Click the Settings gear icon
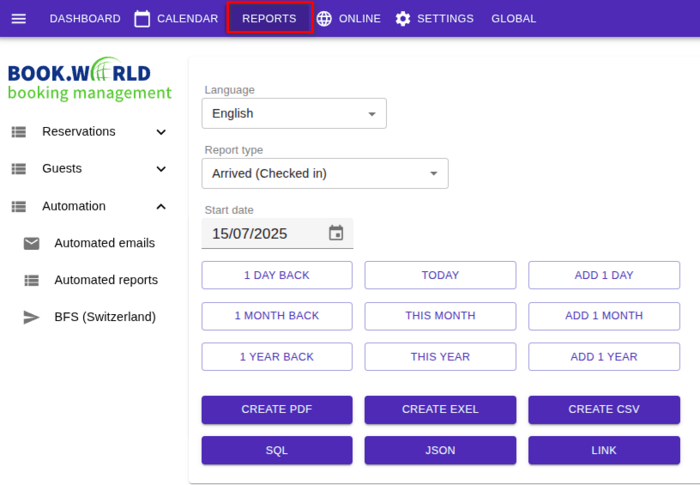 [403, 19]
